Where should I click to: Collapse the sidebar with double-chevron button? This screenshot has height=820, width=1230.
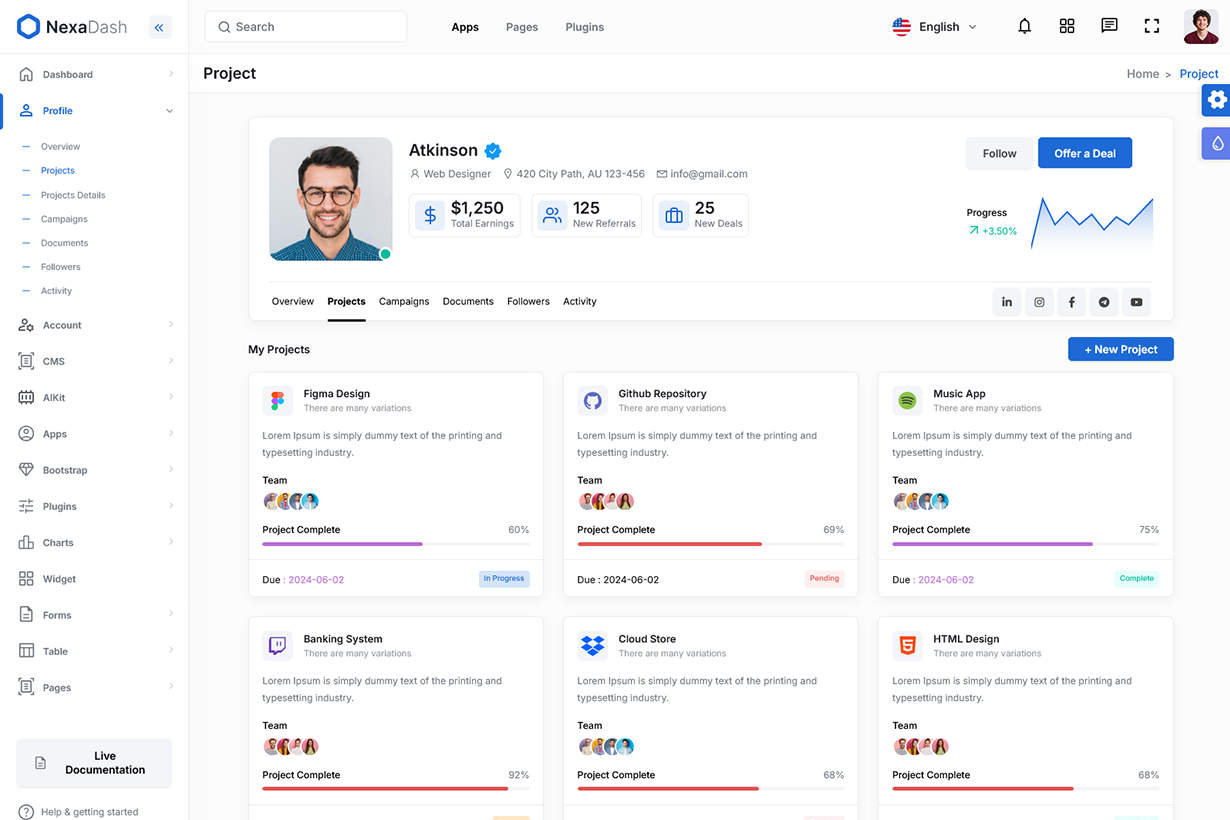click(159, 28)
